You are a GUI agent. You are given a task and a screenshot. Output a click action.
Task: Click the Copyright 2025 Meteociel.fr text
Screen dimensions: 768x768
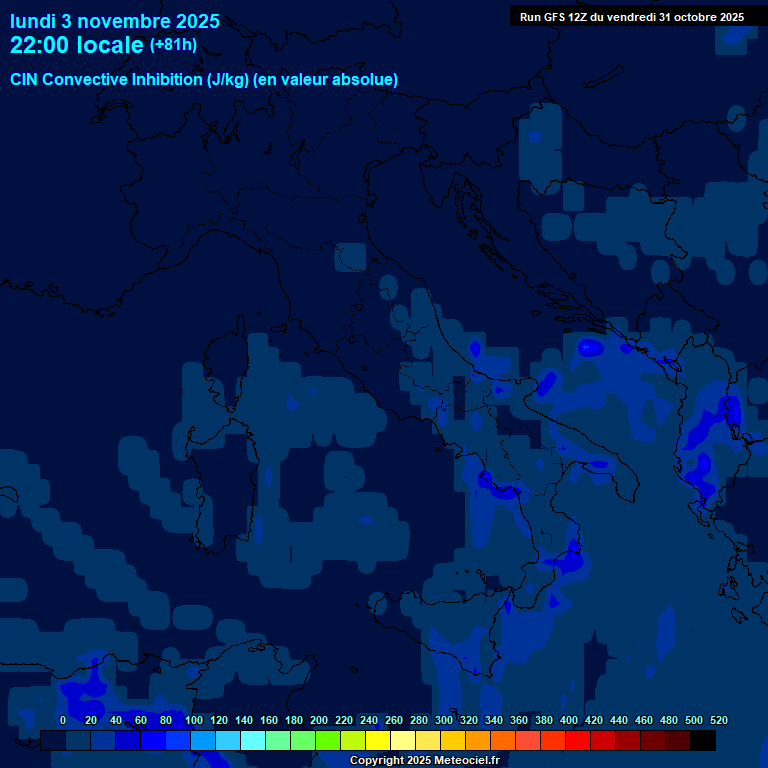click(x=424, y=760)
